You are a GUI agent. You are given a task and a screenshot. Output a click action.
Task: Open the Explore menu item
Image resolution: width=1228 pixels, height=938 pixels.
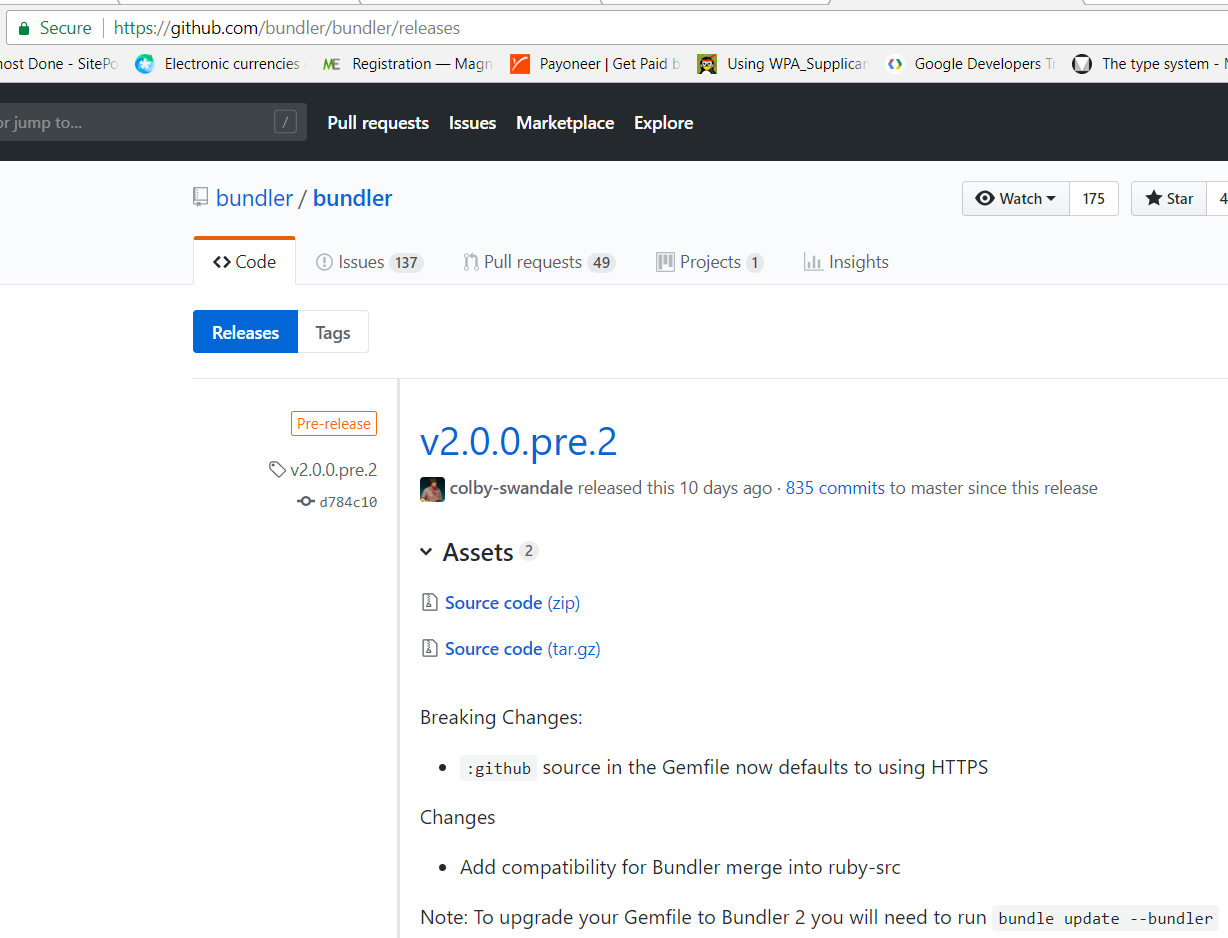[663, 122]
